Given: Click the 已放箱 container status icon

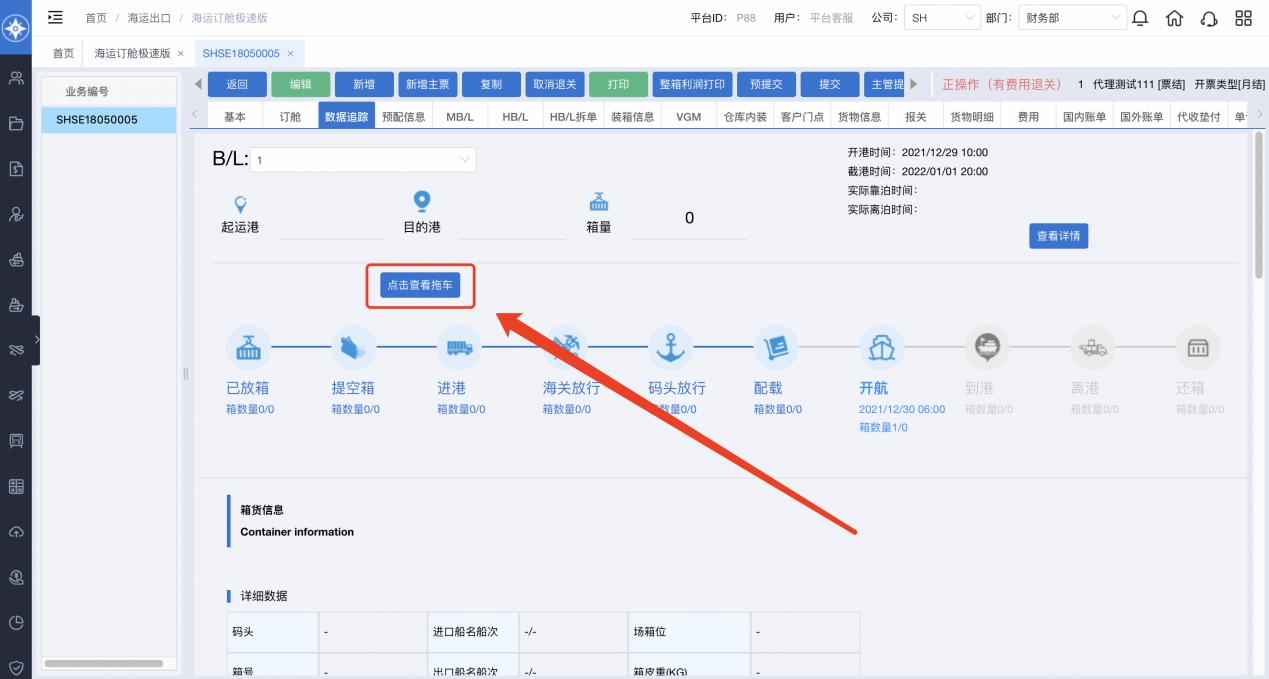Looking at the screenshot, I should (246, 347).
